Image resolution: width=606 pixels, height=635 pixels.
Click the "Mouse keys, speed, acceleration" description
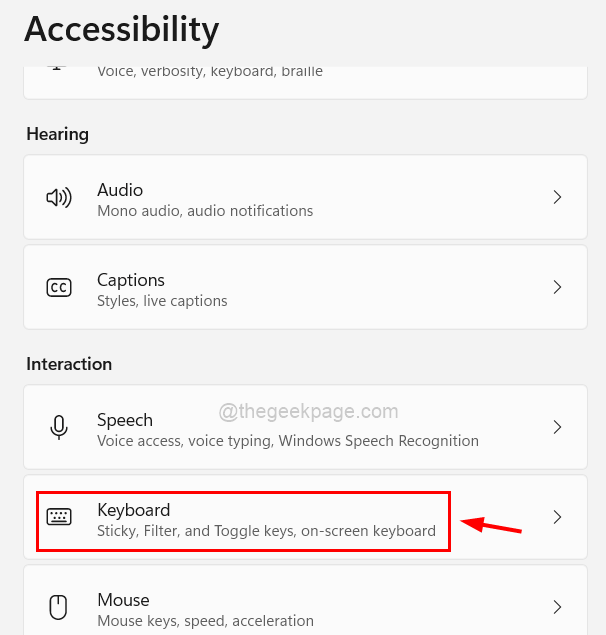(x=205, y=621)
